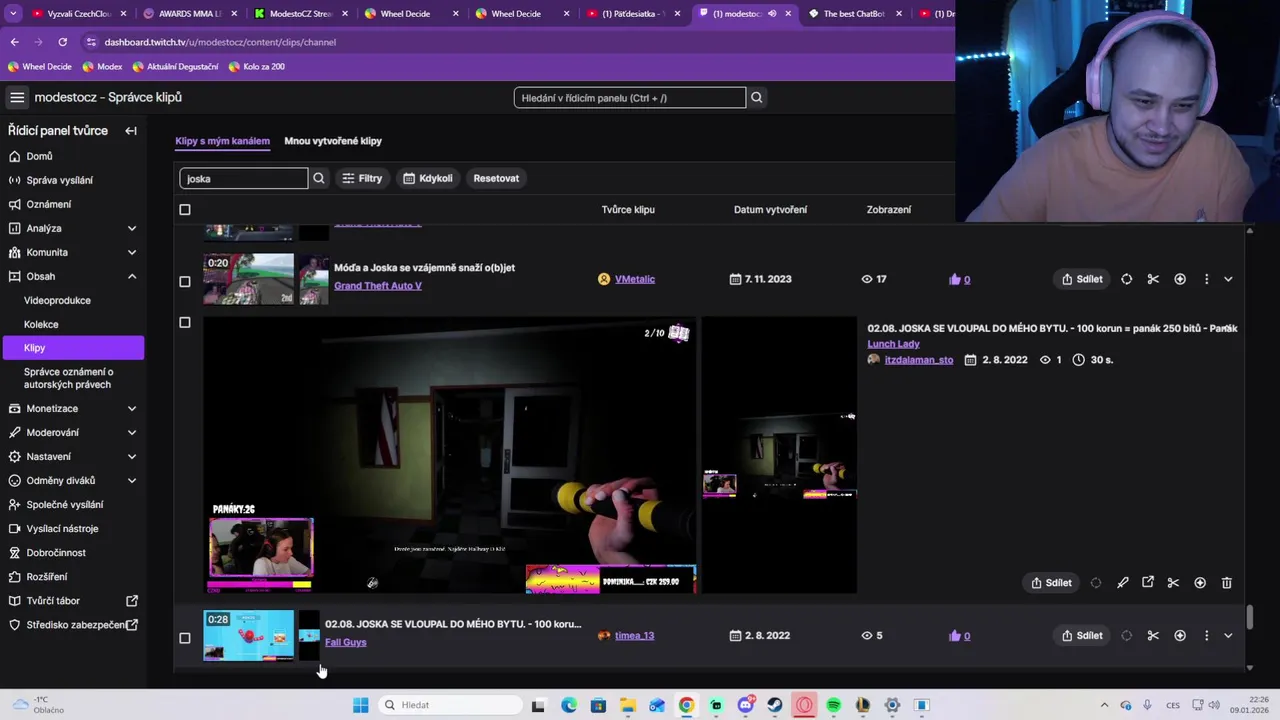
Task: Click Sdílet in the VMetalic row
Action: click(1082, 279)
